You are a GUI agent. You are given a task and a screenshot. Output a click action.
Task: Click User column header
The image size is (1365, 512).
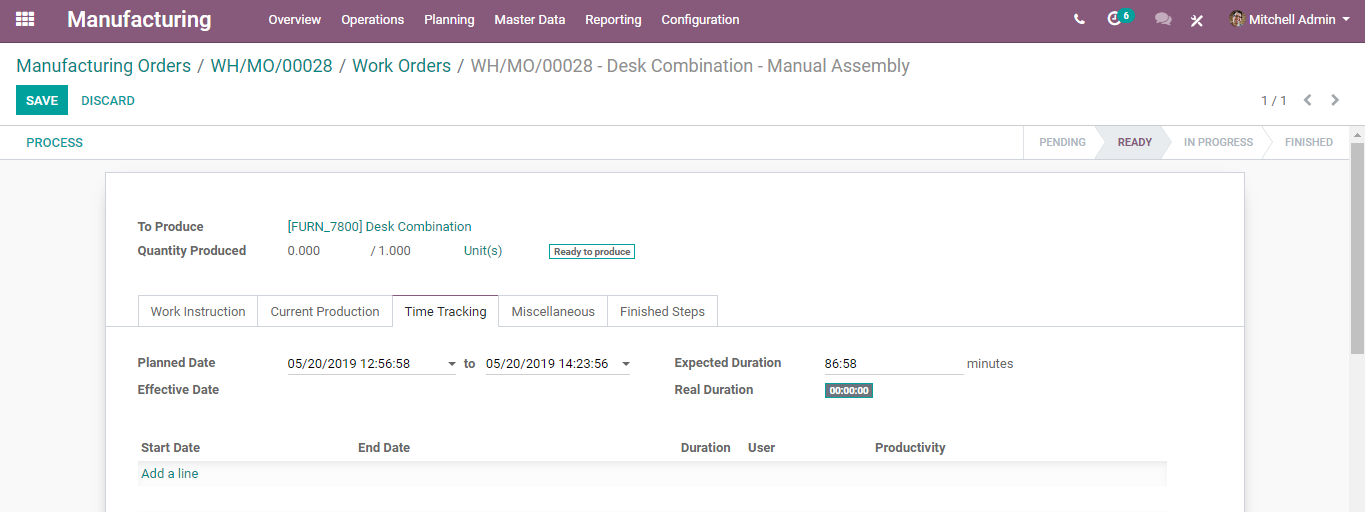762,448
